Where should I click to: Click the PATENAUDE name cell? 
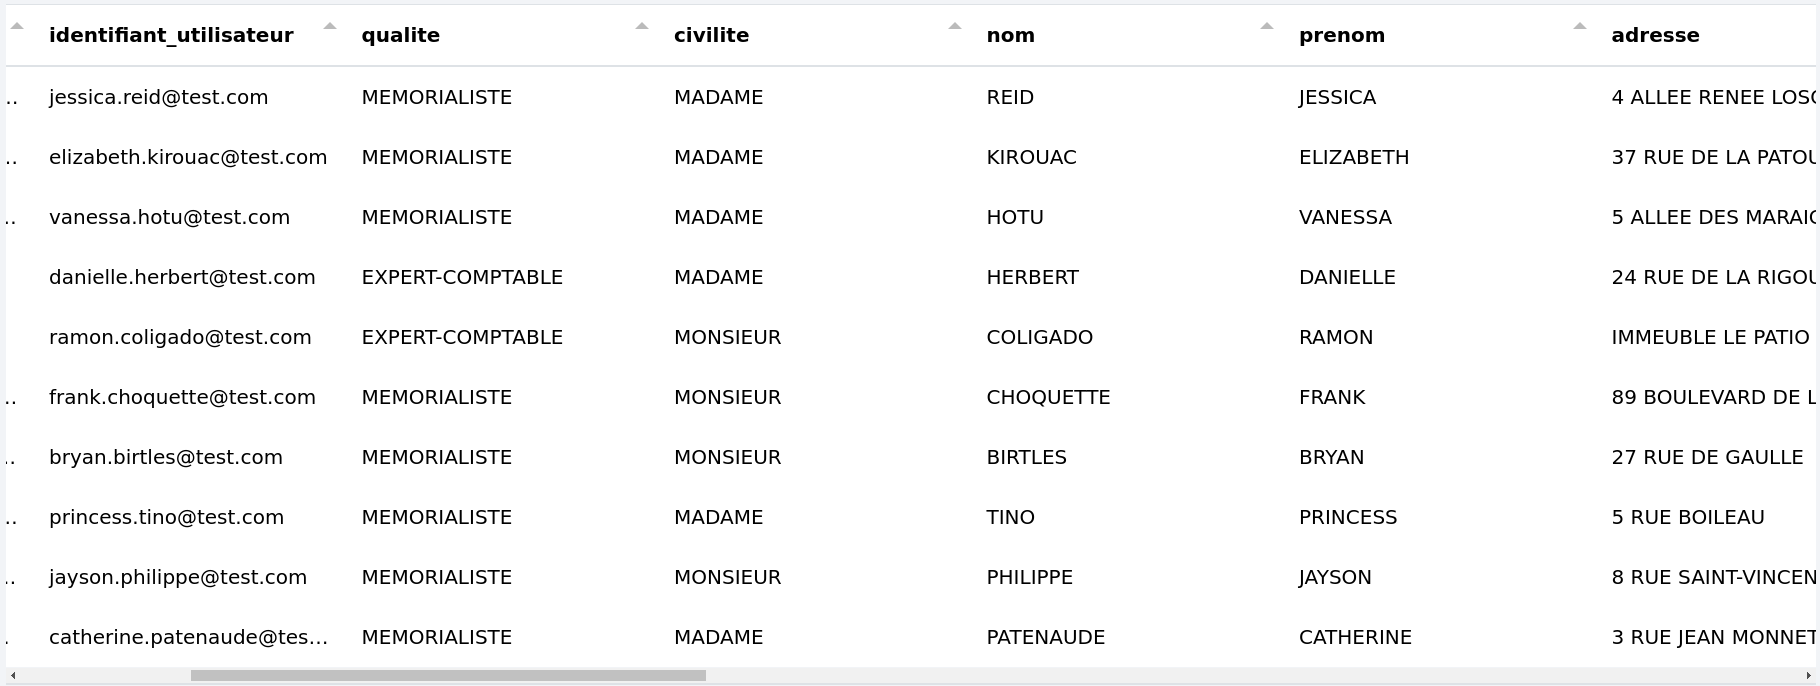(x=1045, y=637)
